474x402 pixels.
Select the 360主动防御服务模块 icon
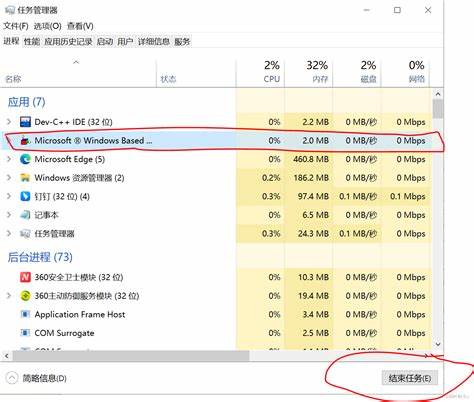pyautogui.click(x=25, y=296)
